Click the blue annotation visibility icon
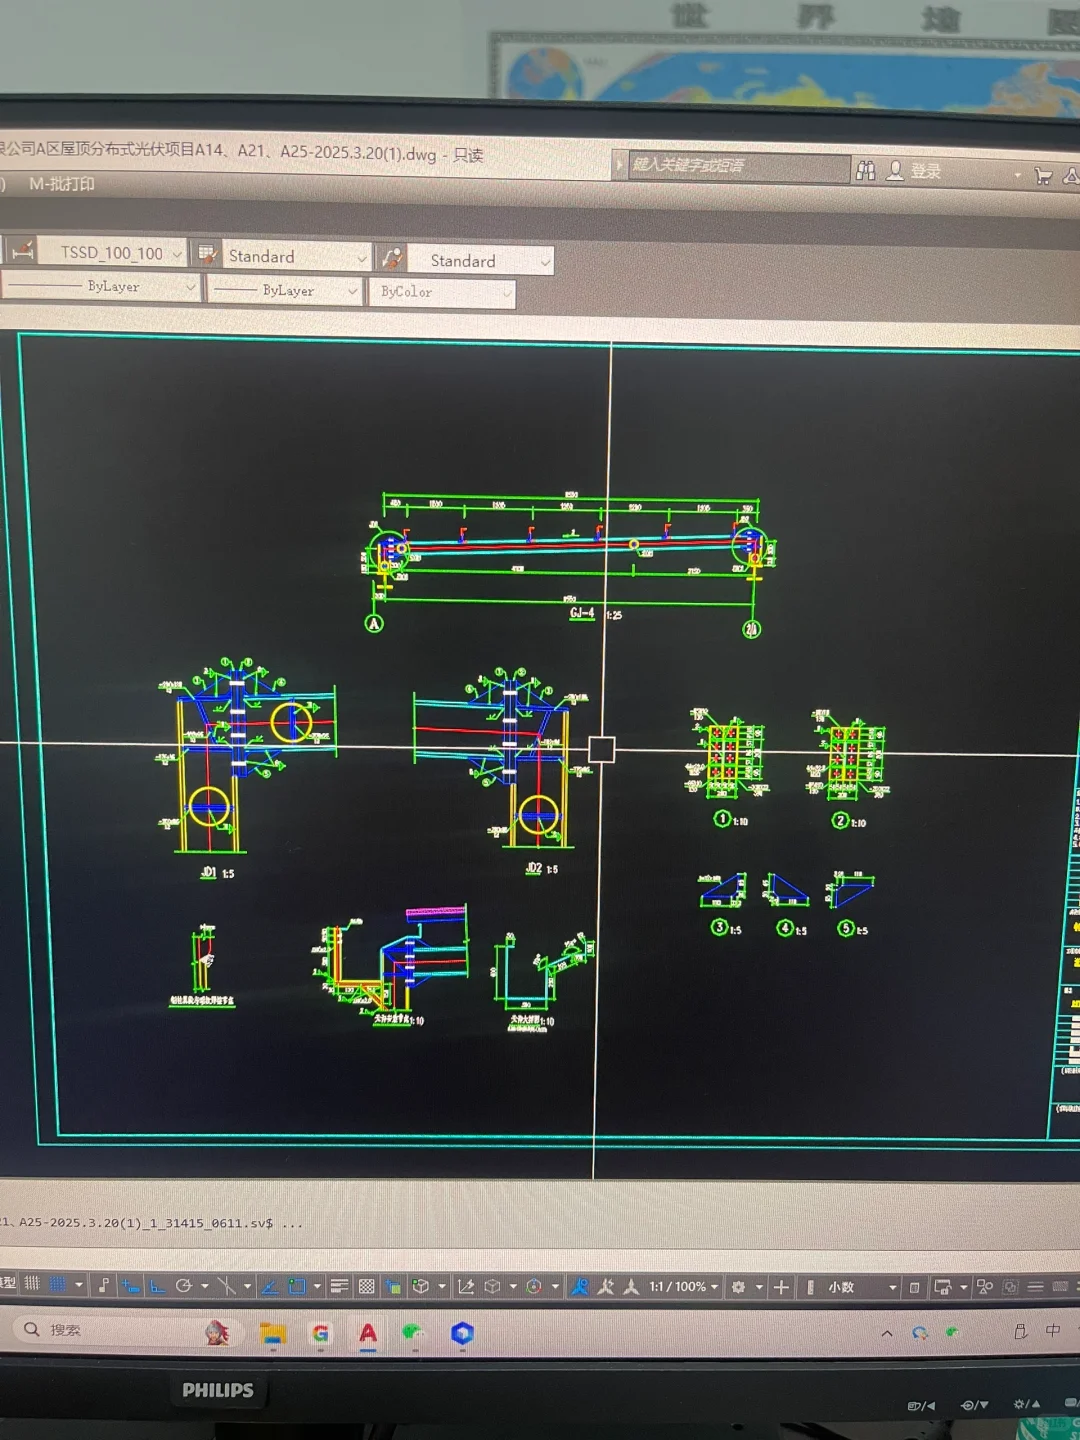 [x=580, y=1287]
